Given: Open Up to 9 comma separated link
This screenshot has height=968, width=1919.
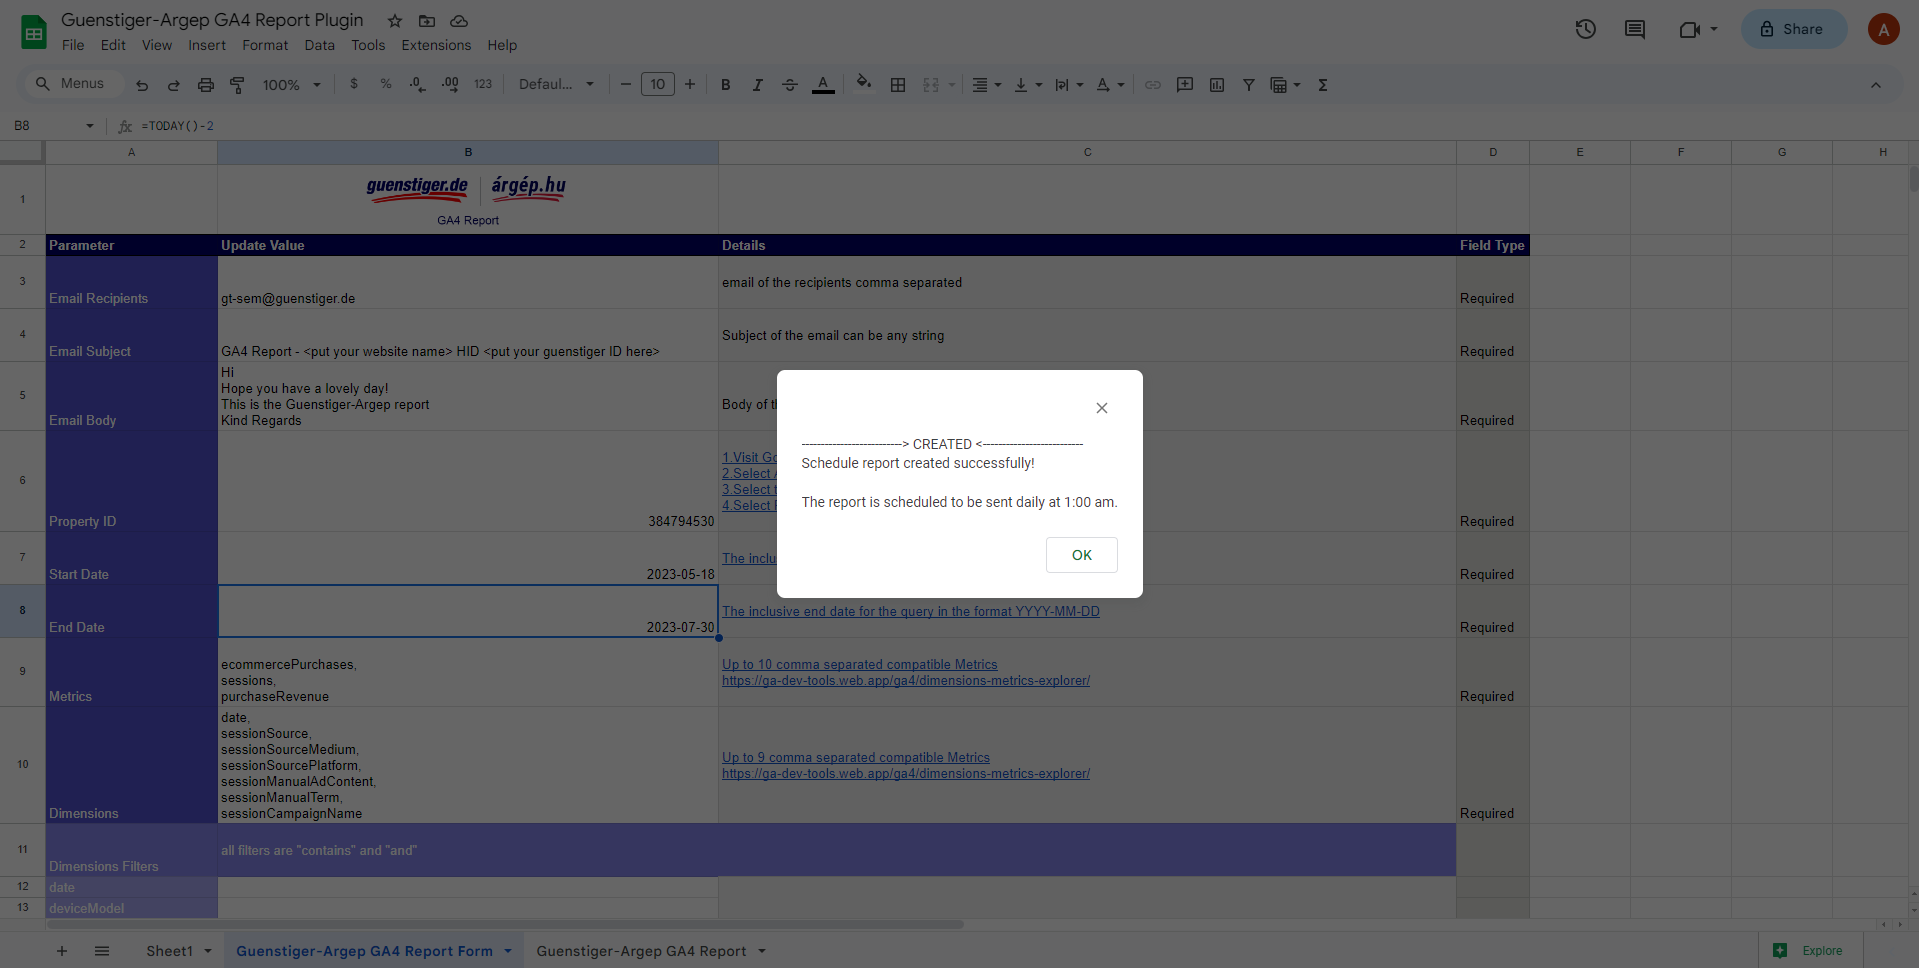Looking at the screenshot, I should point(856,757).
